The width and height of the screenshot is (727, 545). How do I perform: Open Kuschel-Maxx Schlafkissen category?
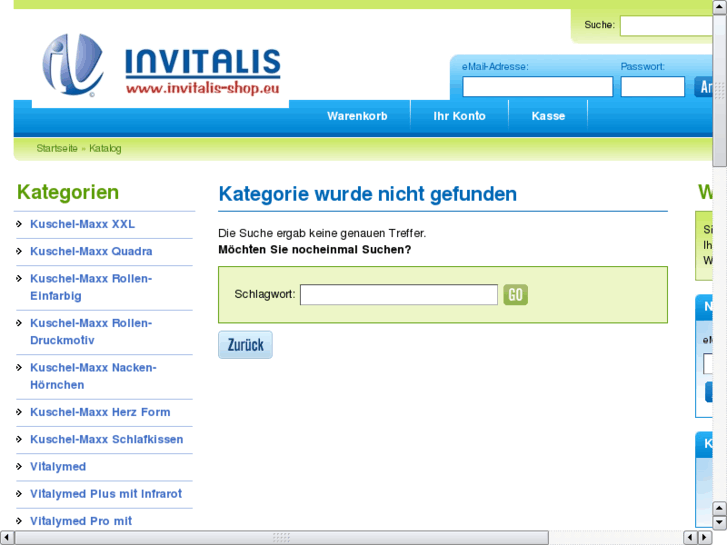click(x=107, y=439)
